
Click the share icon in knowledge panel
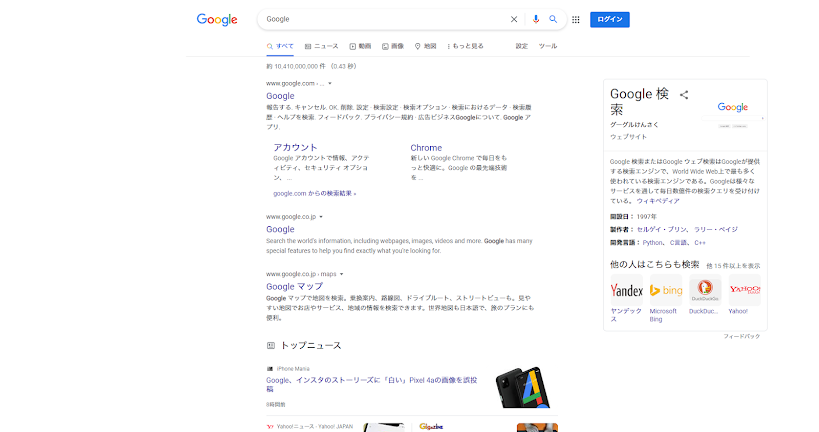click(x=684, y=95)
